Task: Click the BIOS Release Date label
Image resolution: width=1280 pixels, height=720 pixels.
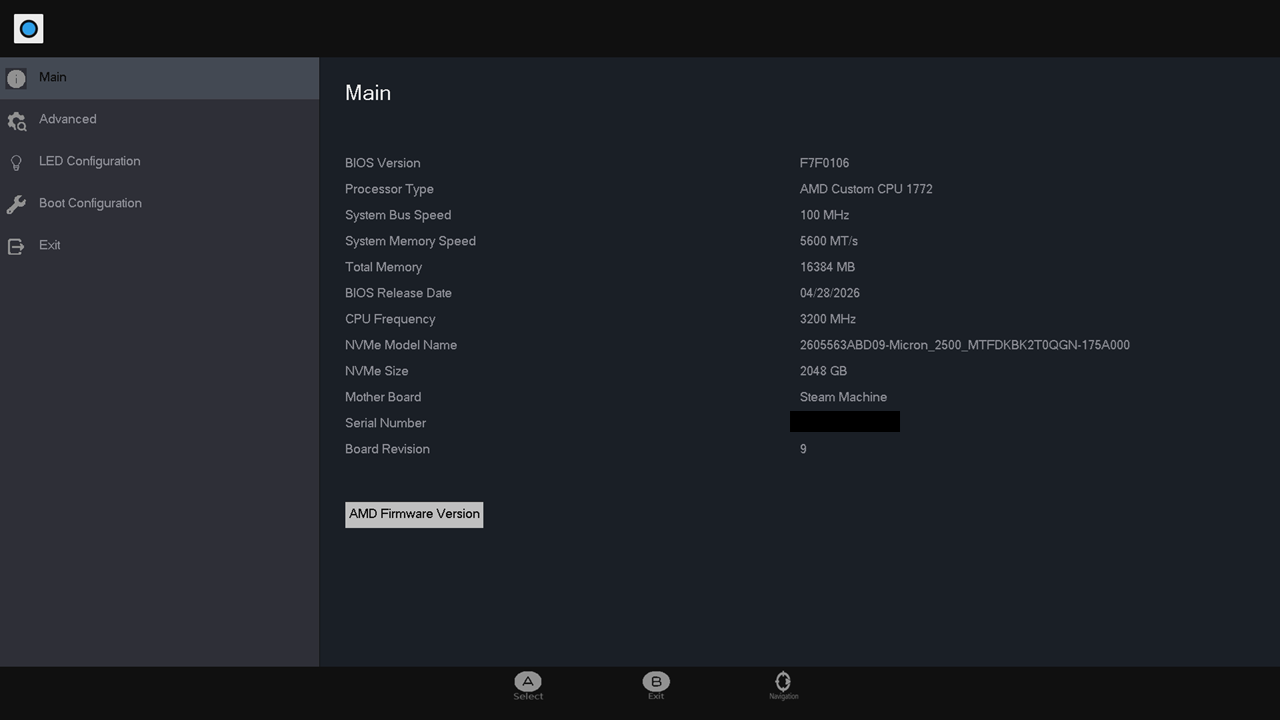Action: tap(398, 293)
